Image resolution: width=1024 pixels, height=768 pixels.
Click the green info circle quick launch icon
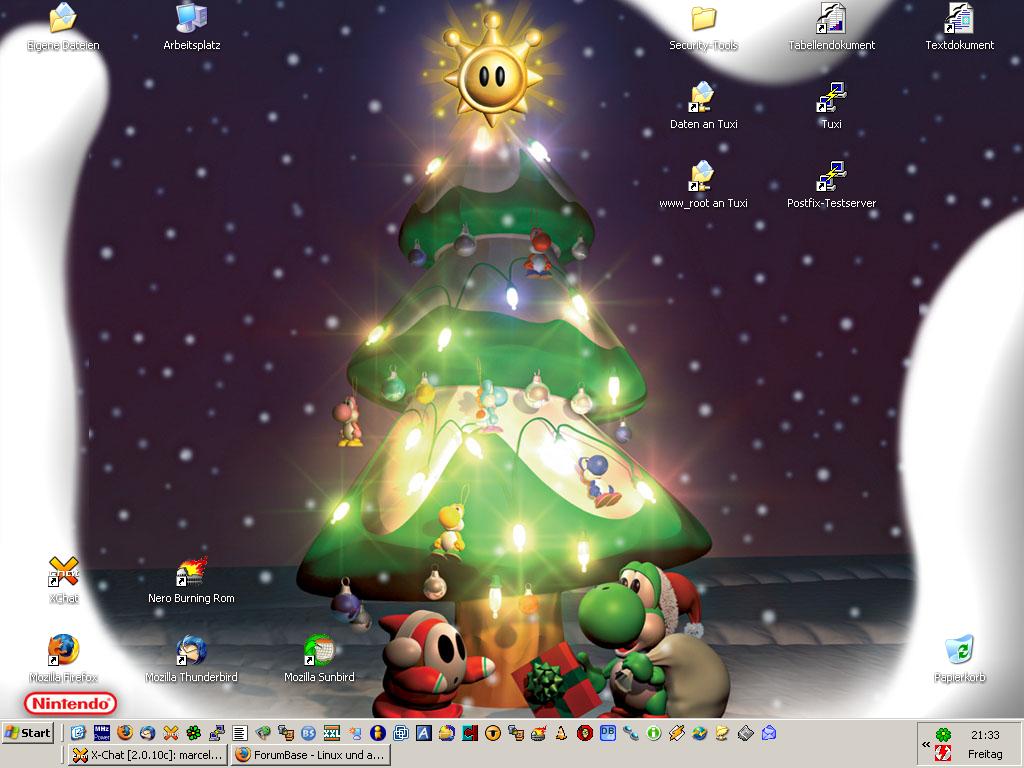654,733
